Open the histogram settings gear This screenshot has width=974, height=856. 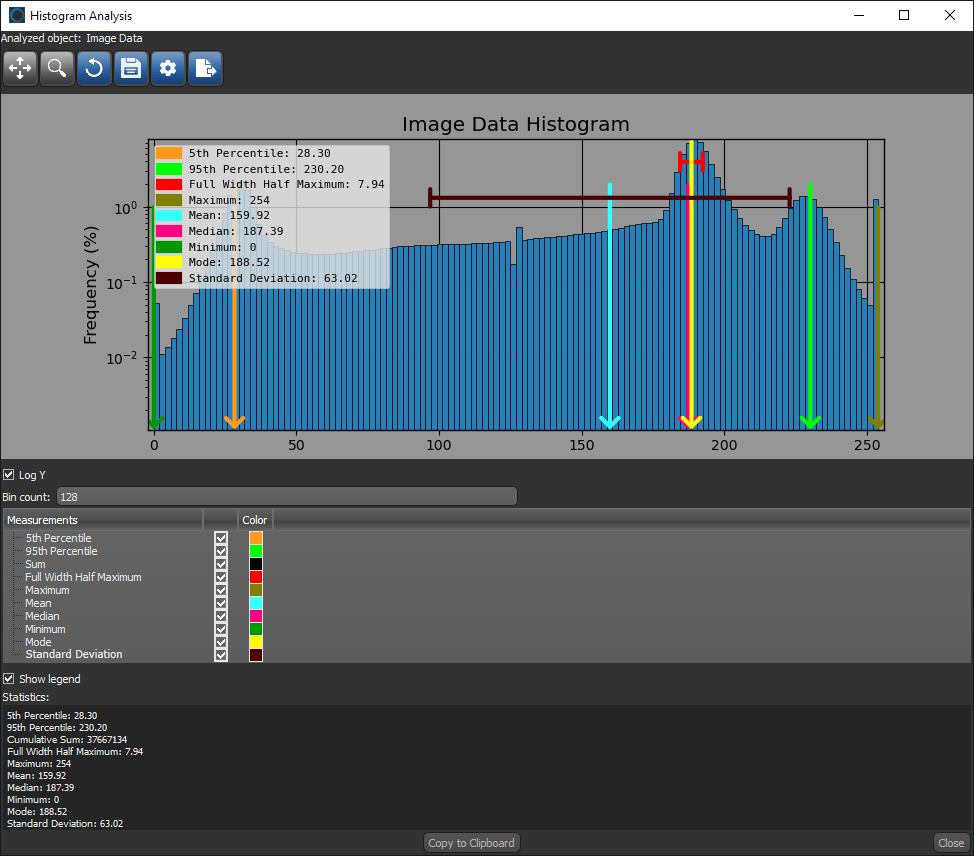pyautogui.click(x=167, y=68)
